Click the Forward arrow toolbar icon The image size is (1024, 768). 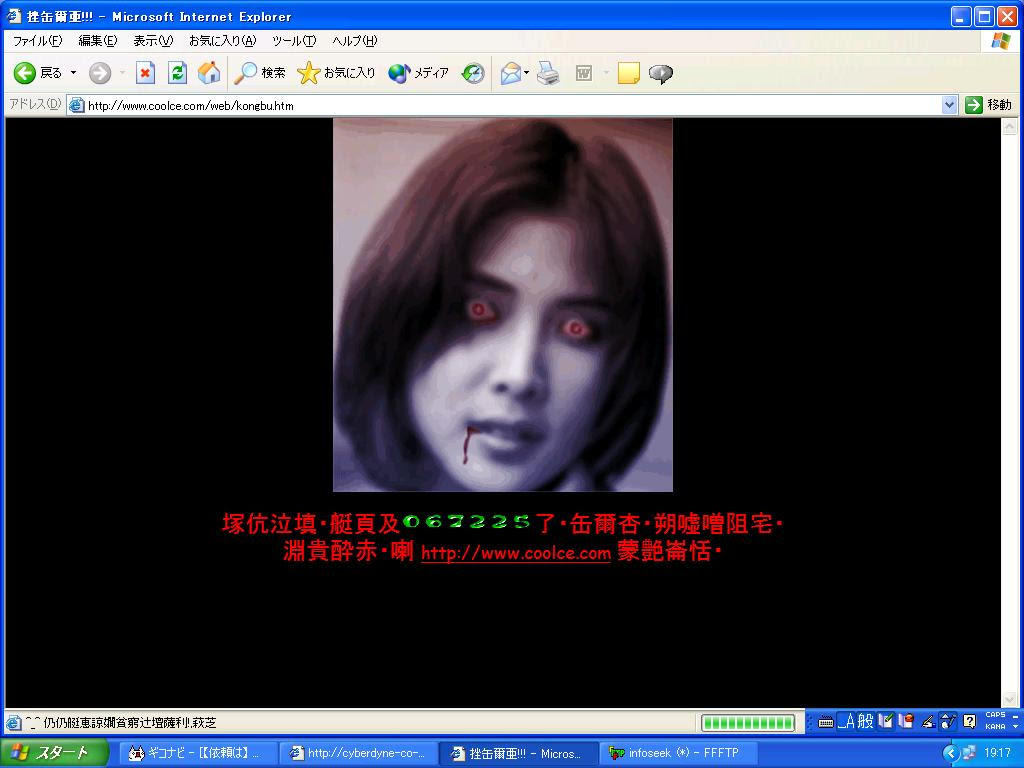(100, 73)
